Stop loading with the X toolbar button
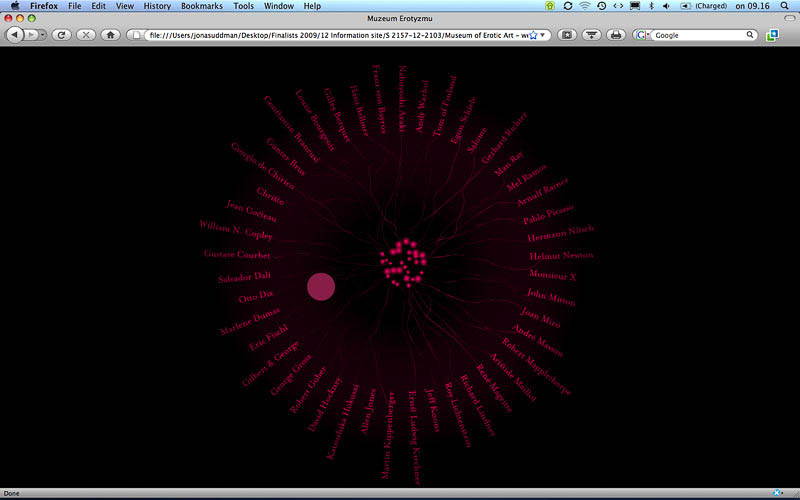Viewport: 800px width, 500px height. [x=86, y=35]
